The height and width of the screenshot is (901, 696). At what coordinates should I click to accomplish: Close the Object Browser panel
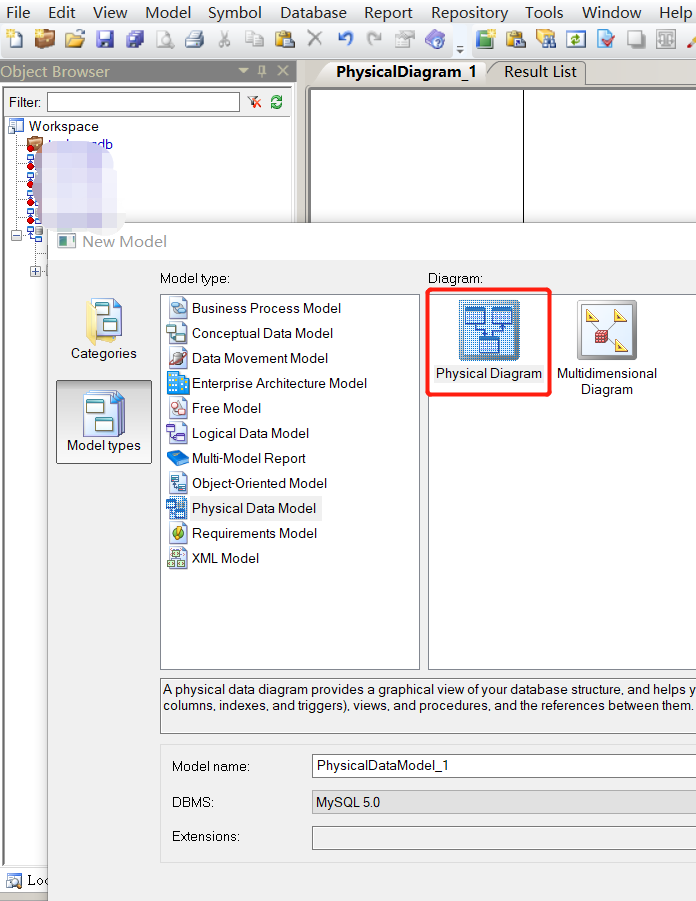[x=283, y=71]
